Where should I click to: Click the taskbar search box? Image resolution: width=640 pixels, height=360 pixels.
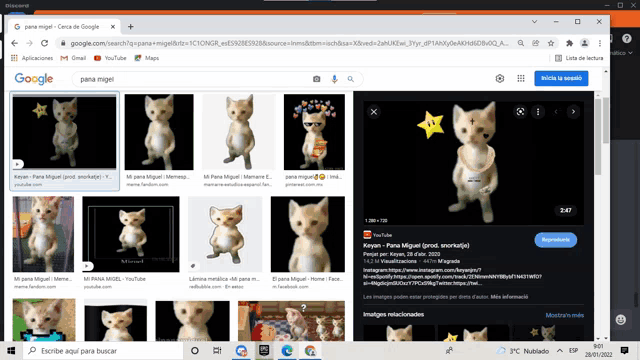[102, 351]
